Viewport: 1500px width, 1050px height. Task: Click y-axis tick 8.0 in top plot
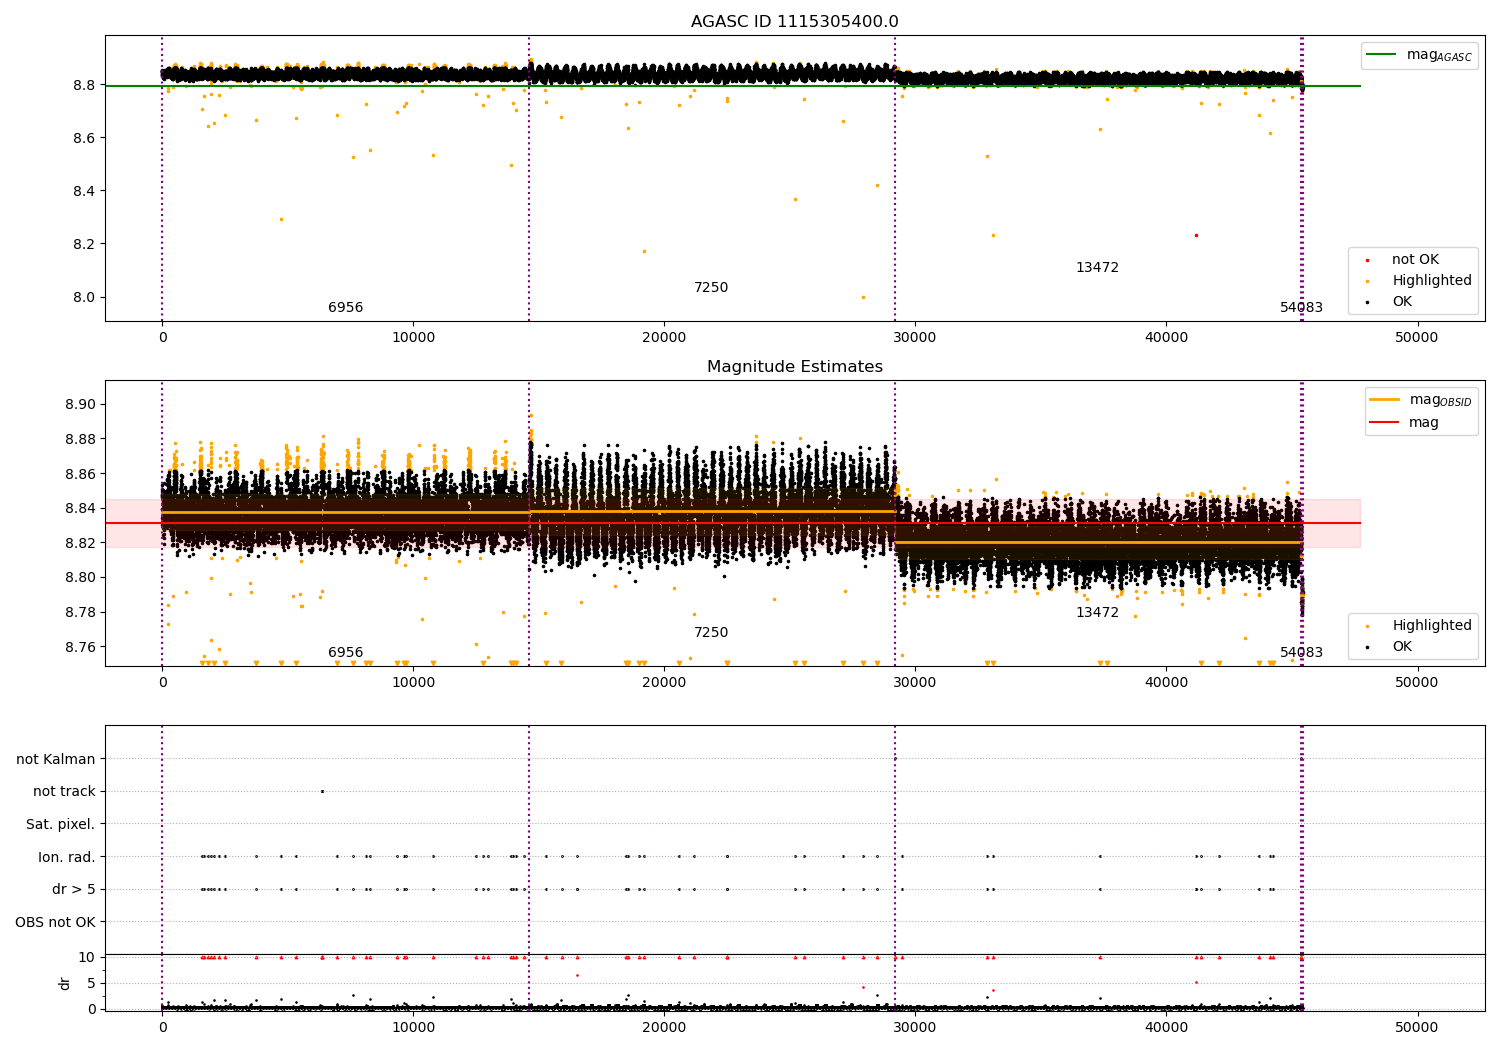point(85,297)
